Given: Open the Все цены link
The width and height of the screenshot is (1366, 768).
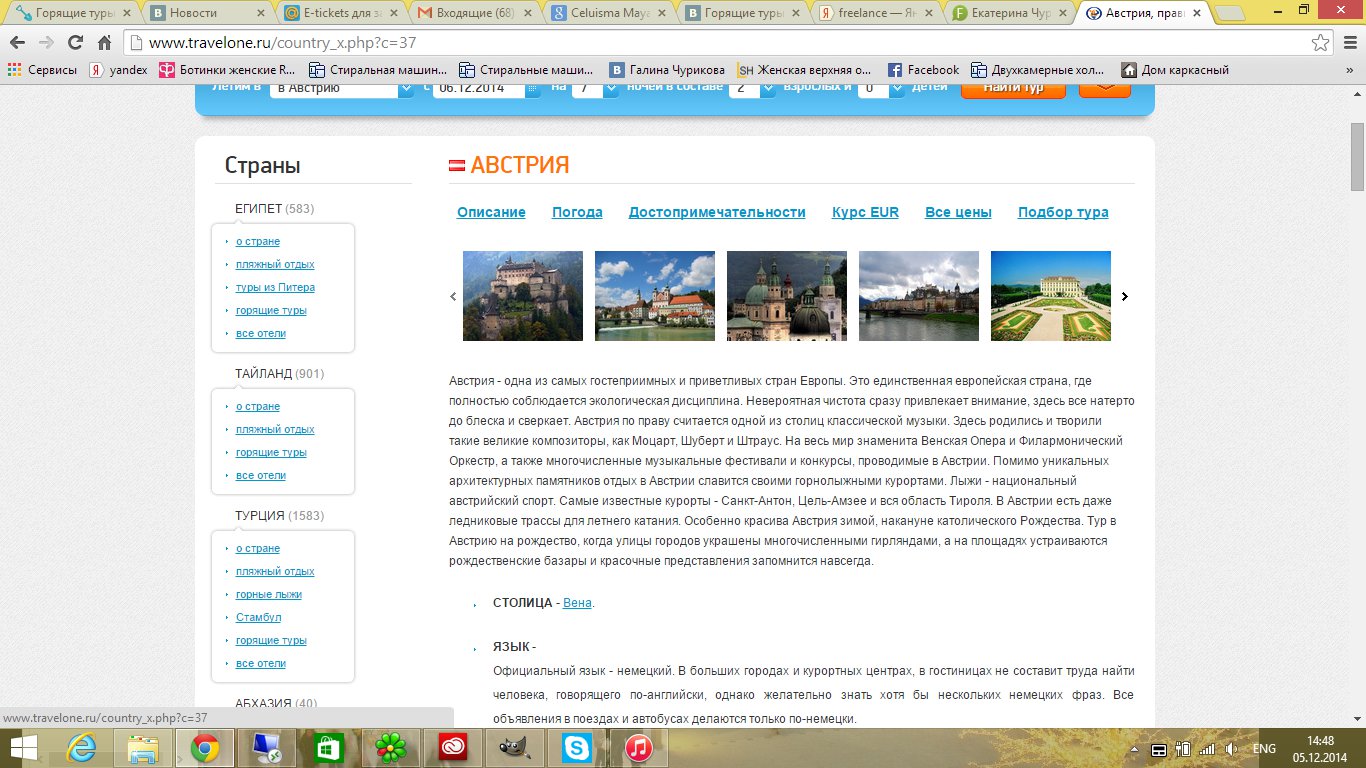Looking at the screenshot, I should pyautogui.click(x=958, y=212).
